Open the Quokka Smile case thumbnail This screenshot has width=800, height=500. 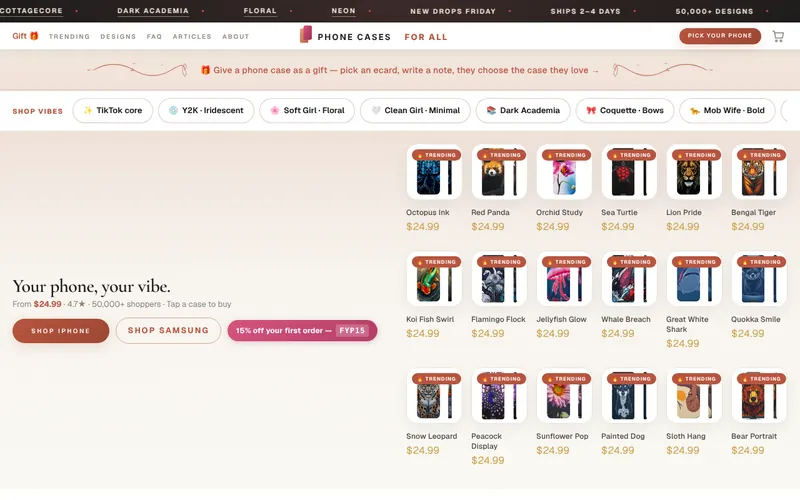point(759,279)
